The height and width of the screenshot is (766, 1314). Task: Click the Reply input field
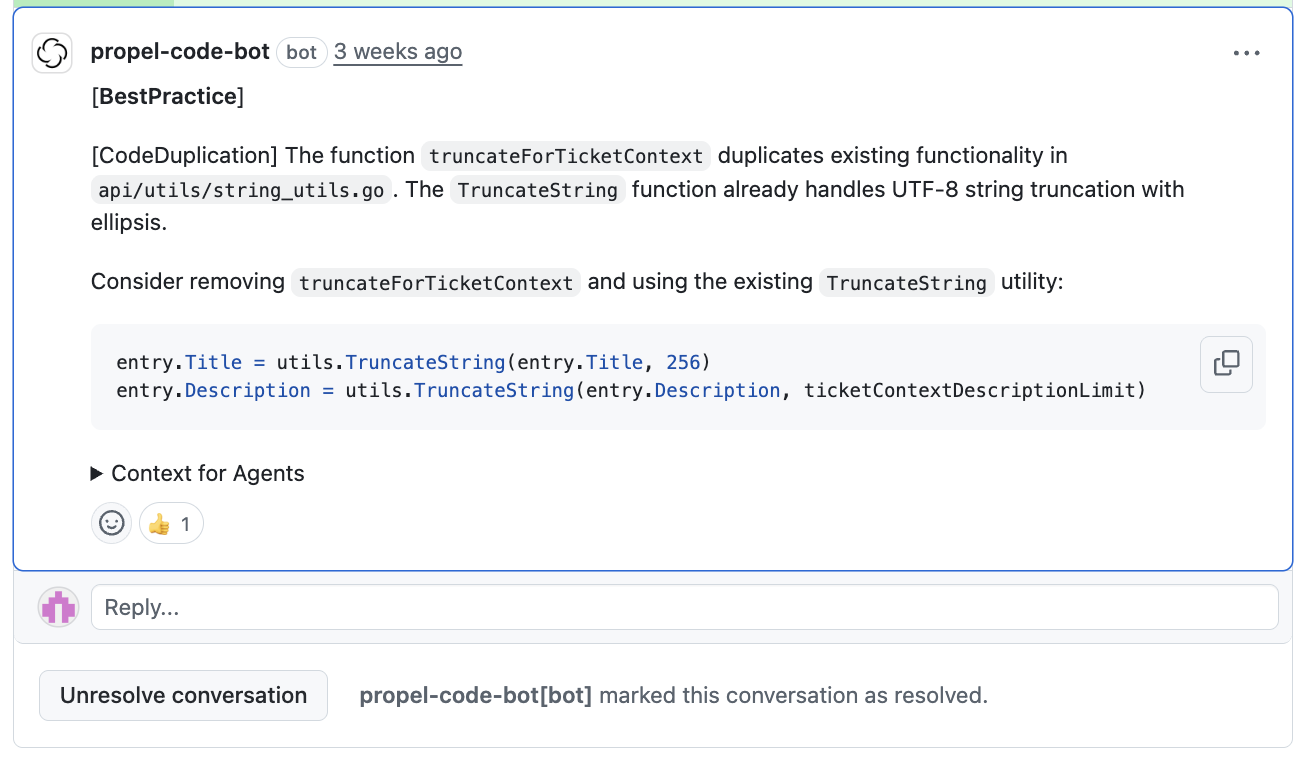(400, 606)
